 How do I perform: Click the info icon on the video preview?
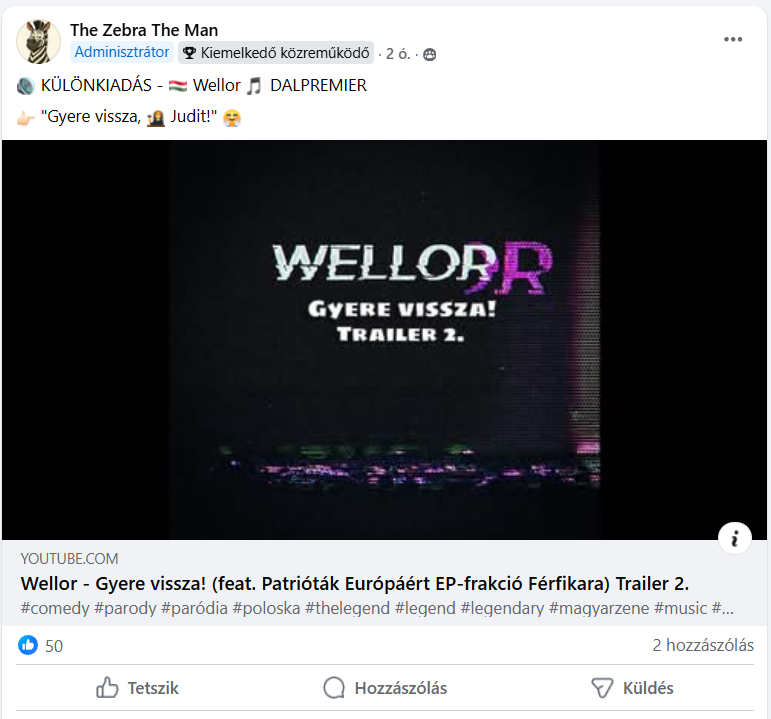coord(735,538)
